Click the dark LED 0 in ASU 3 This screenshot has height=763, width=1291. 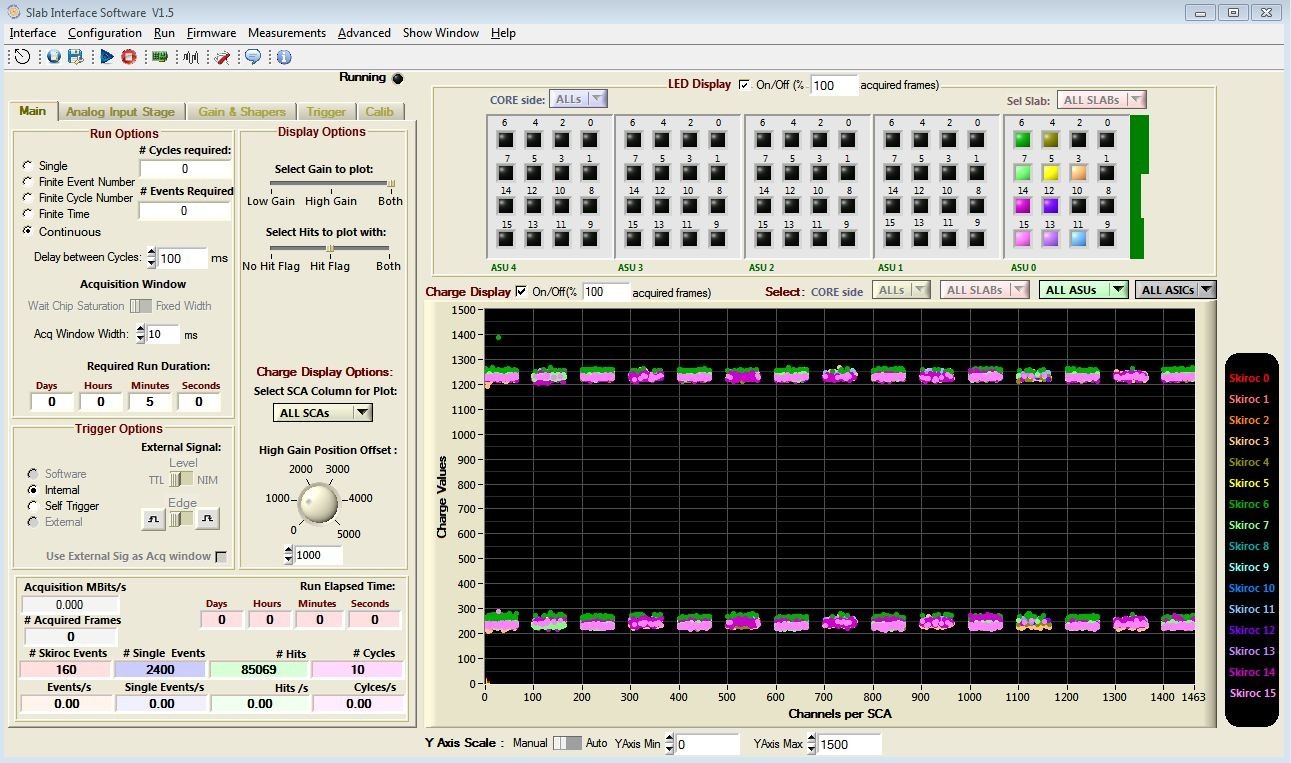pyautogui.click(x=718, y=139)
